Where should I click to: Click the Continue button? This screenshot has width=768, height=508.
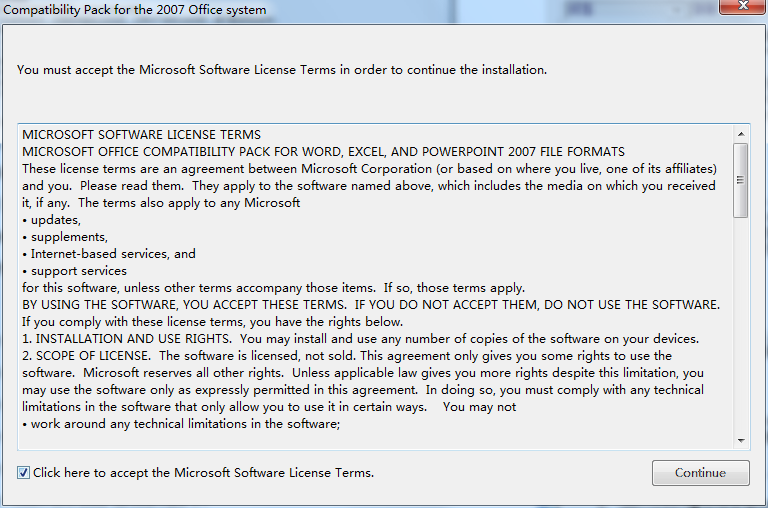click(700, 473)
